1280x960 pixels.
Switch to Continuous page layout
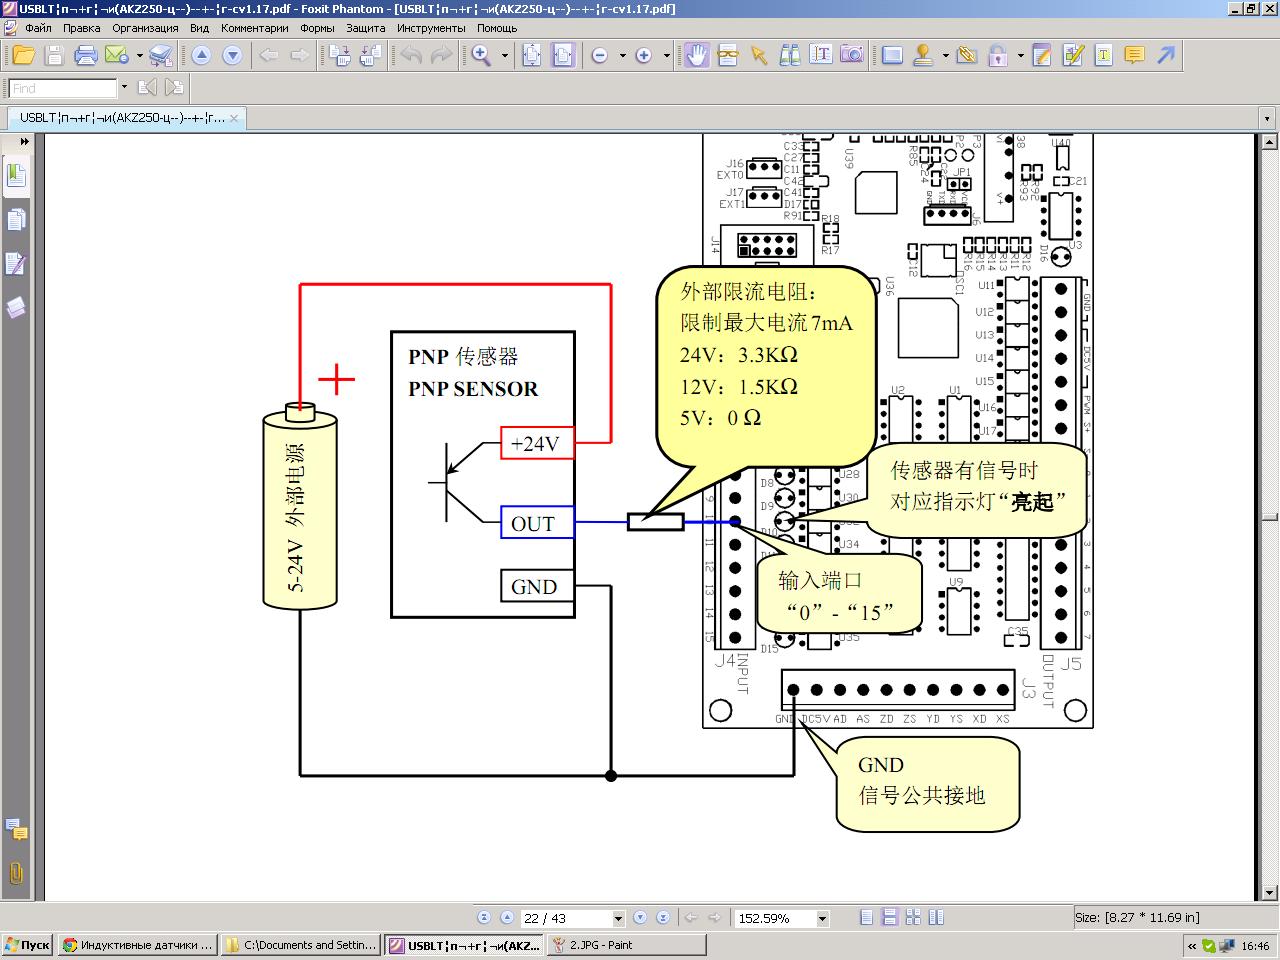(x=890, y=917)
